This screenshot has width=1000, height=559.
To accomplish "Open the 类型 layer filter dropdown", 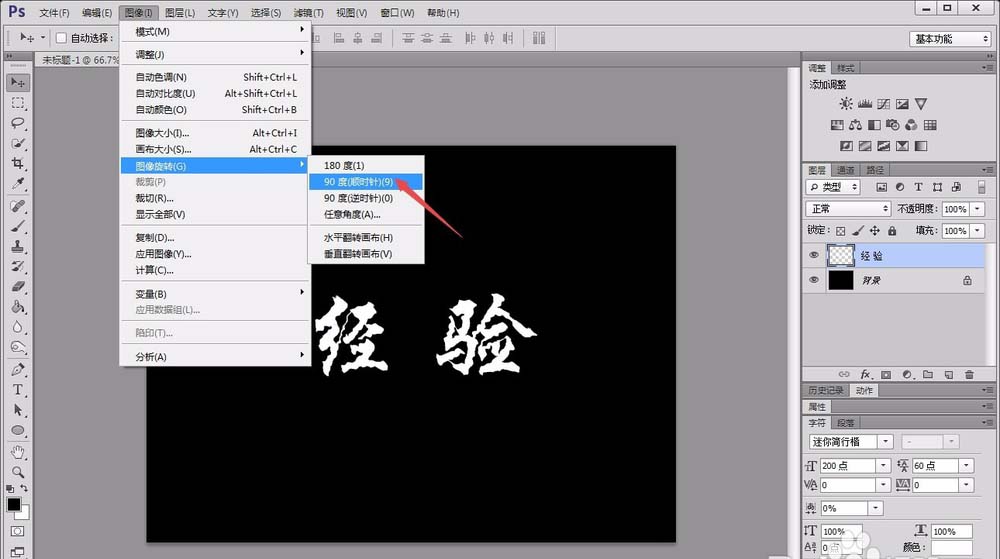I will [x=833, y=187].
